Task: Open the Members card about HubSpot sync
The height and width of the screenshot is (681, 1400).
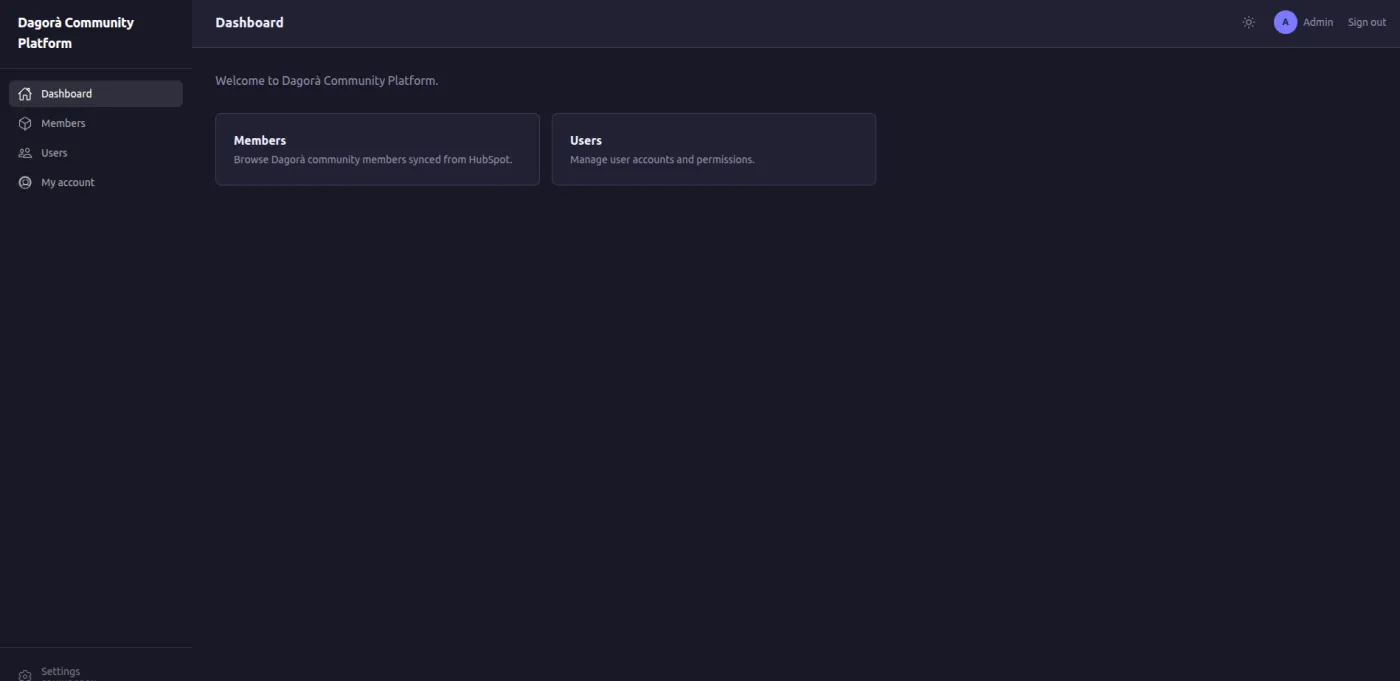Action: [377, 149]
